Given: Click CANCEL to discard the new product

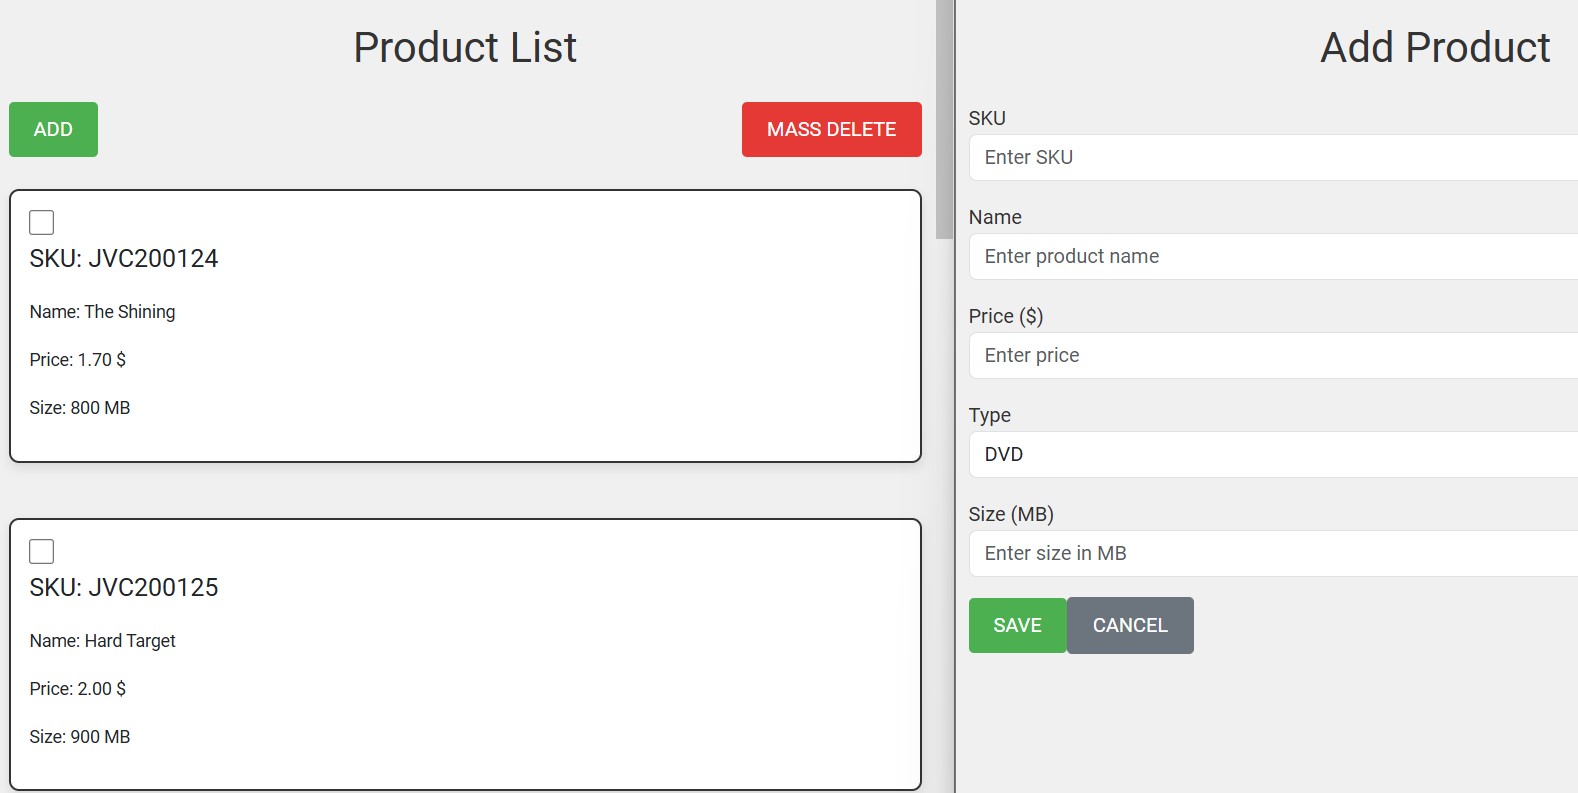Looking at the screenshot, I should (1130, 625).
